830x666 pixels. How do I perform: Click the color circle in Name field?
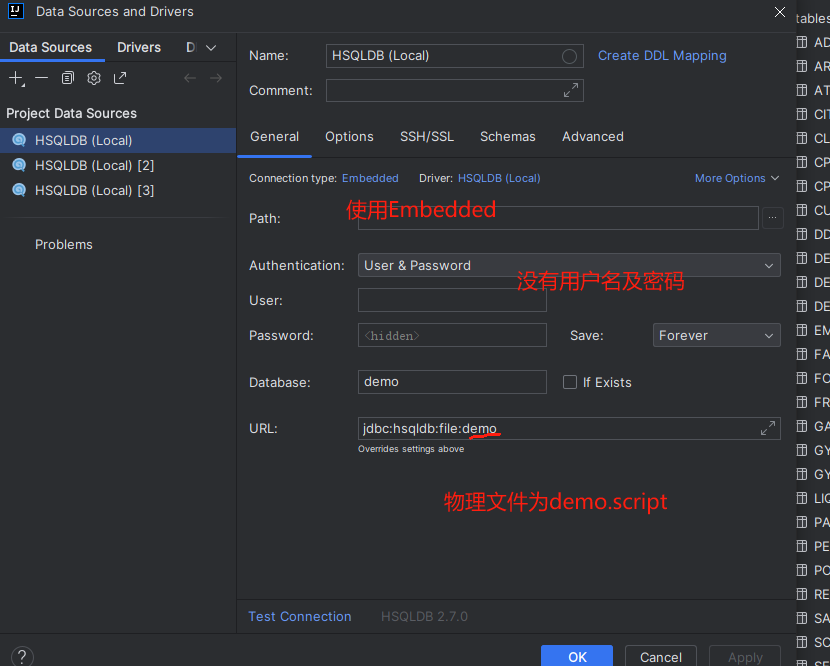[569, 56]
